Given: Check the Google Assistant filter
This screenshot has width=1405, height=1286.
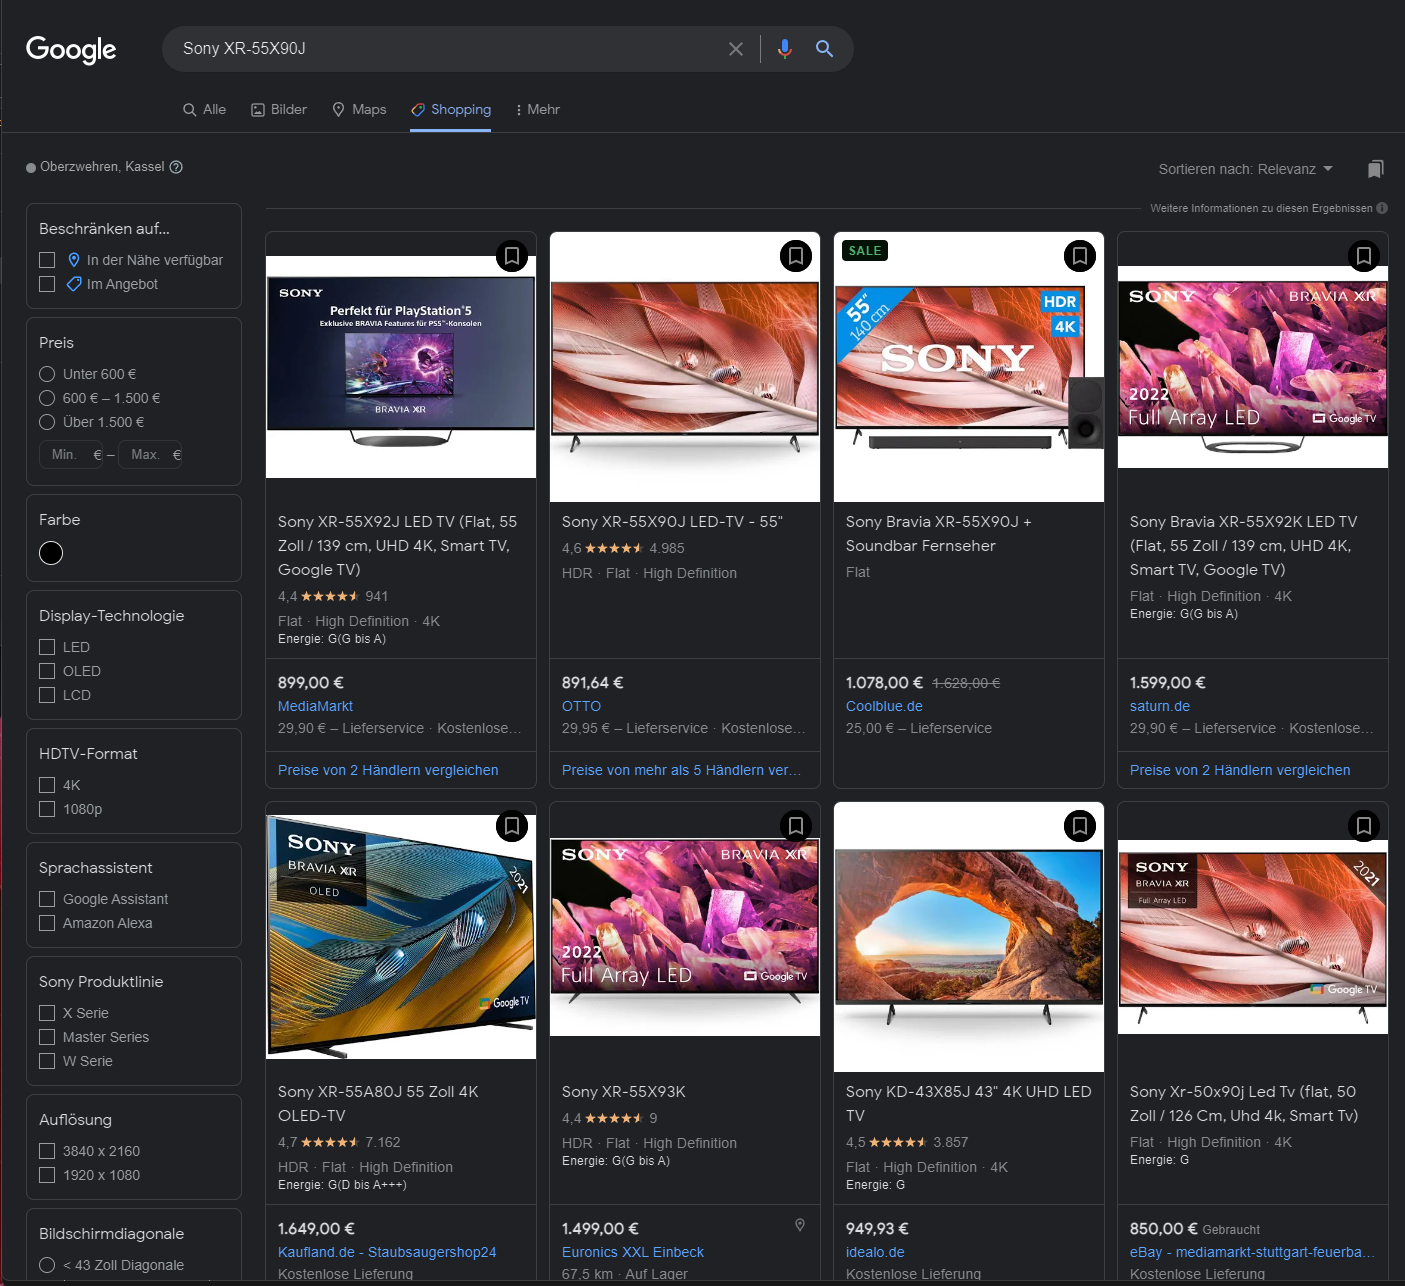Looking at the screenshot, I should point(47,899).
